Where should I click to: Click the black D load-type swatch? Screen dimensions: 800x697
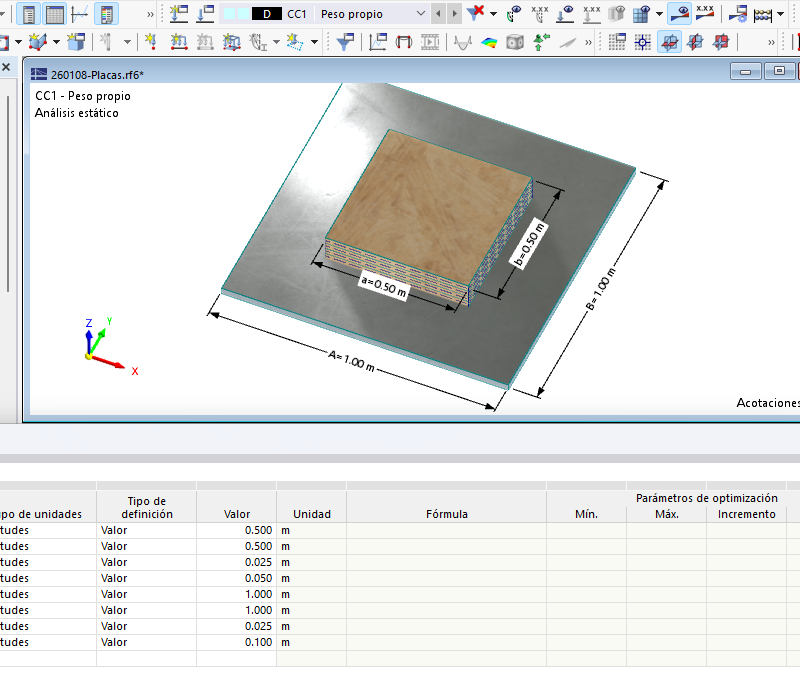coord(267,14)
